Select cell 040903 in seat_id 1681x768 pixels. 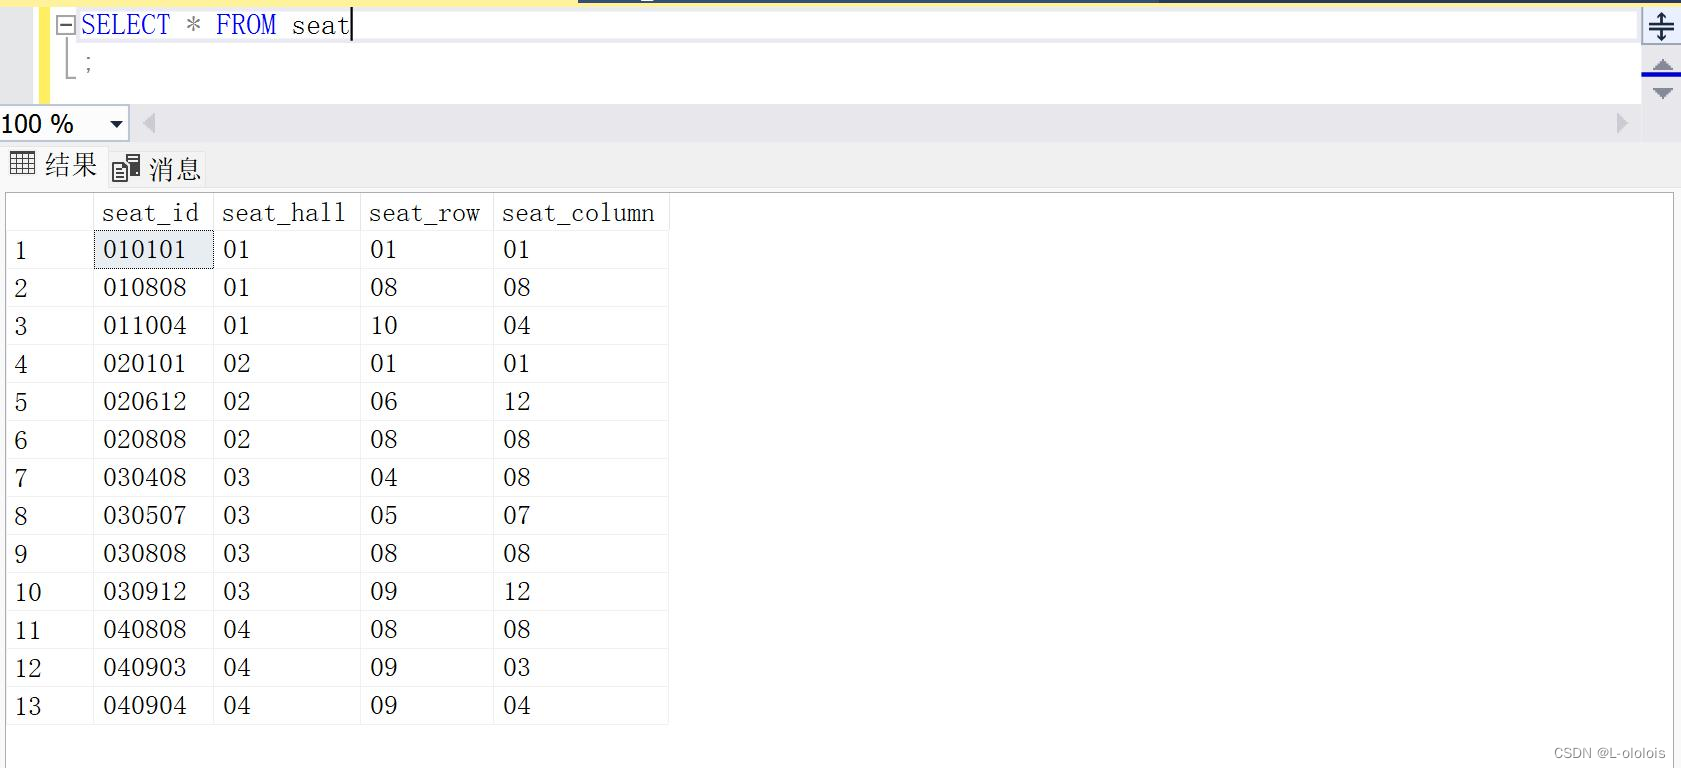click(153, 668)
